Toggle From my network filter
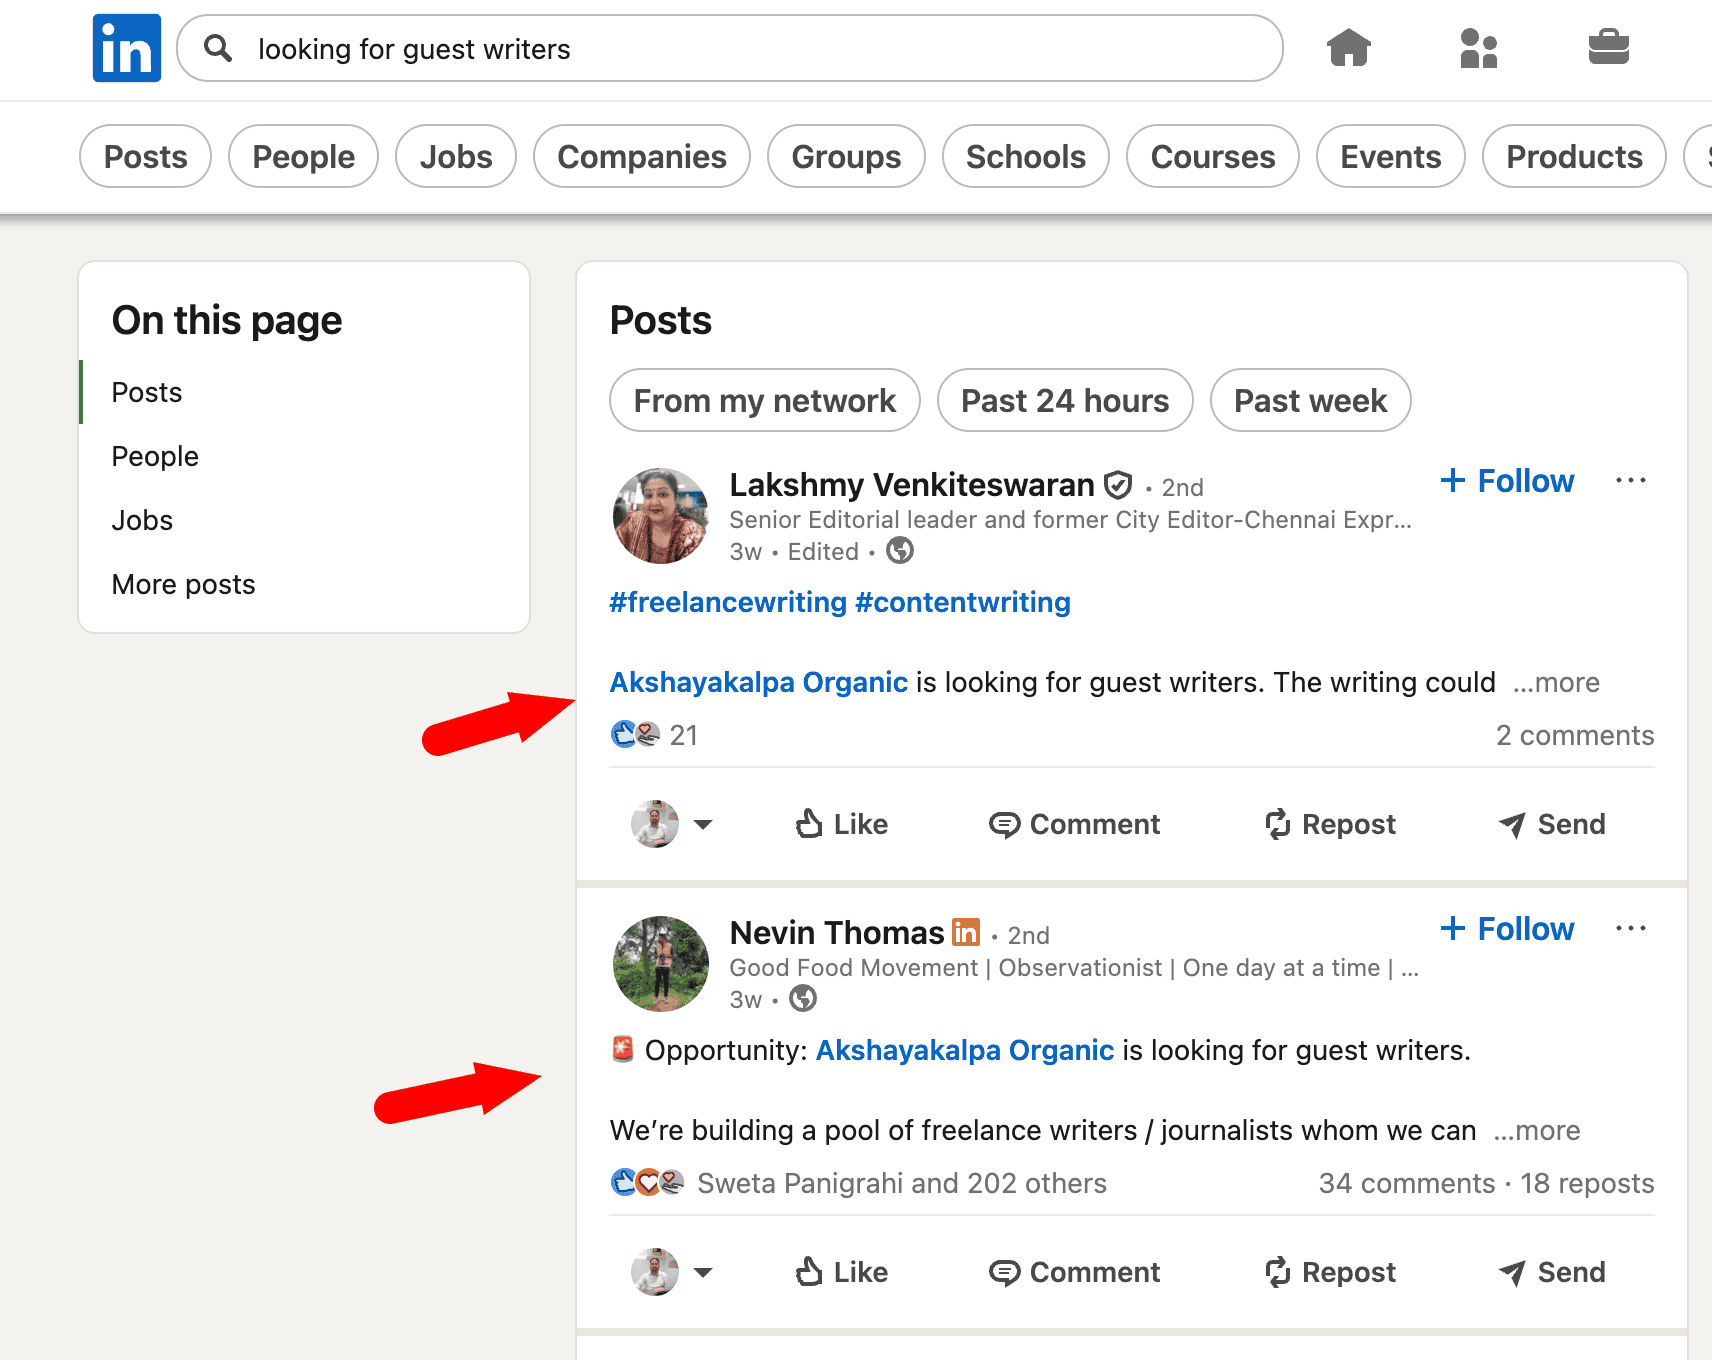The height and width of the screenshot is (1360, 1712). point(765,400)
